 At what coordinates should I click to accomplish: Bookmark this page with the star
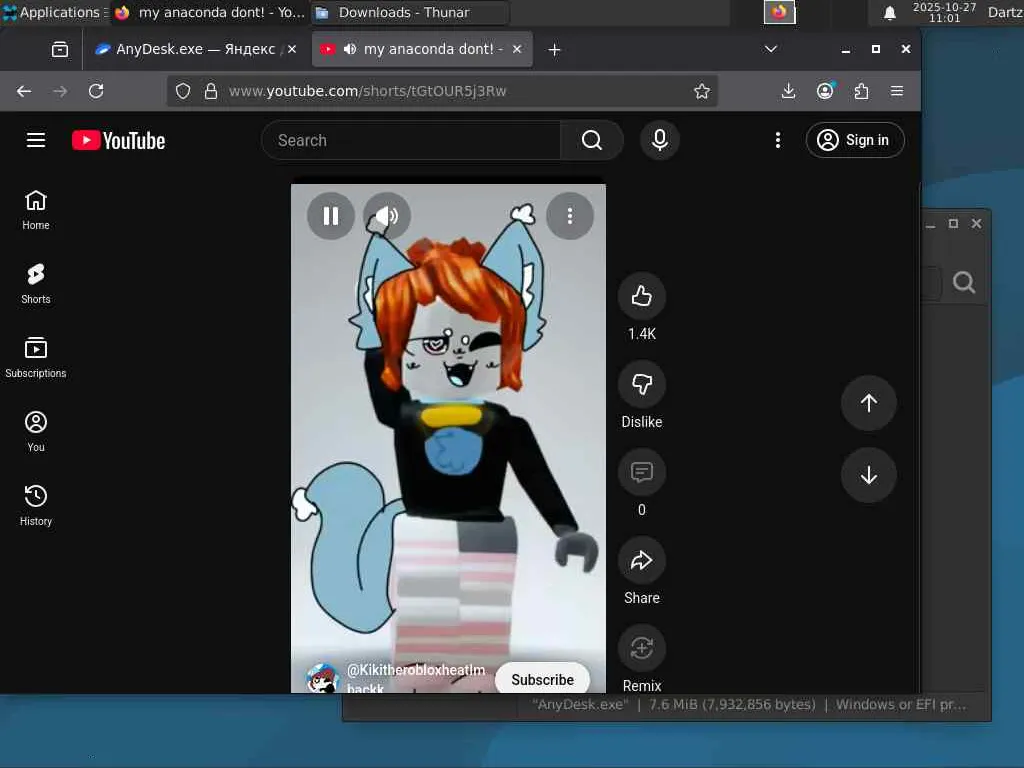[x=701, y=91]
